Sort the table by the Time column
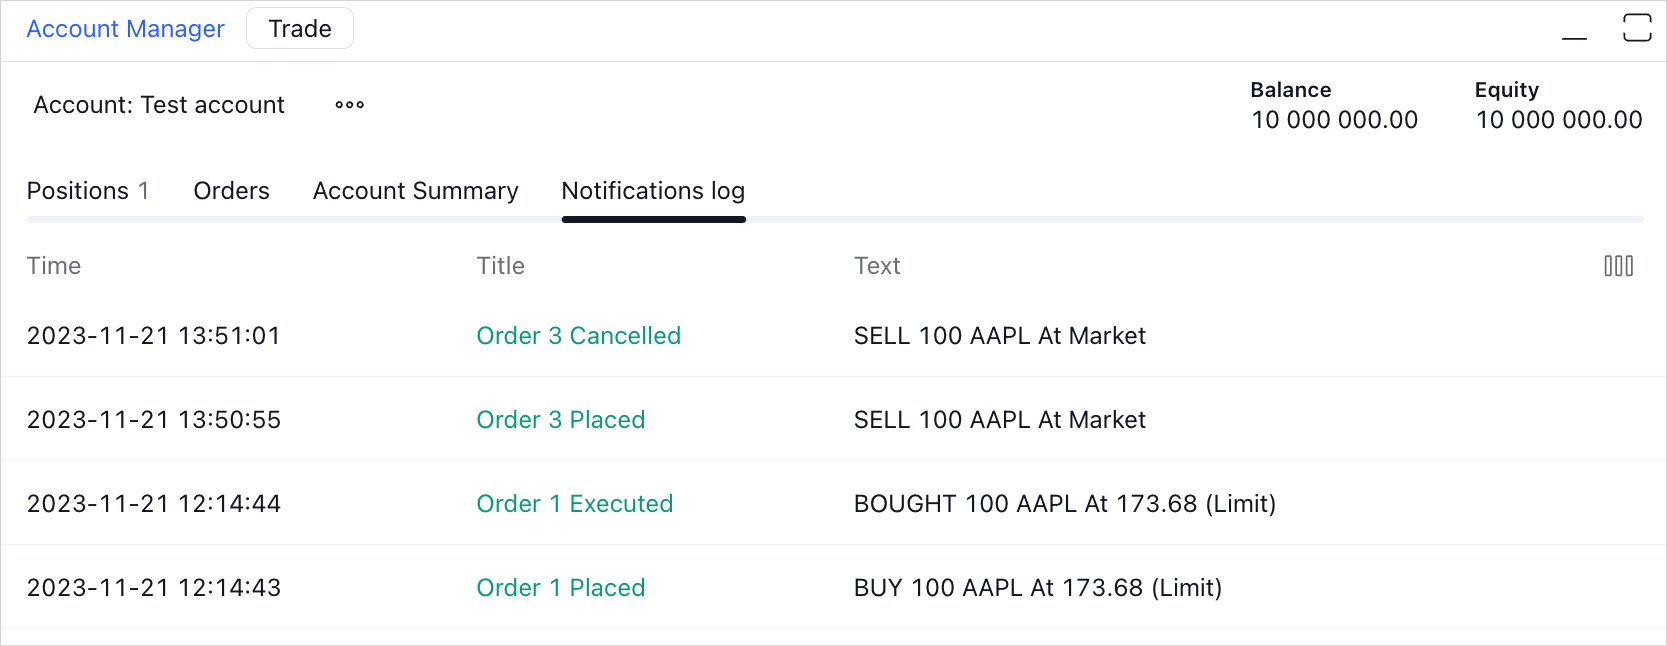 coord(54,265)
